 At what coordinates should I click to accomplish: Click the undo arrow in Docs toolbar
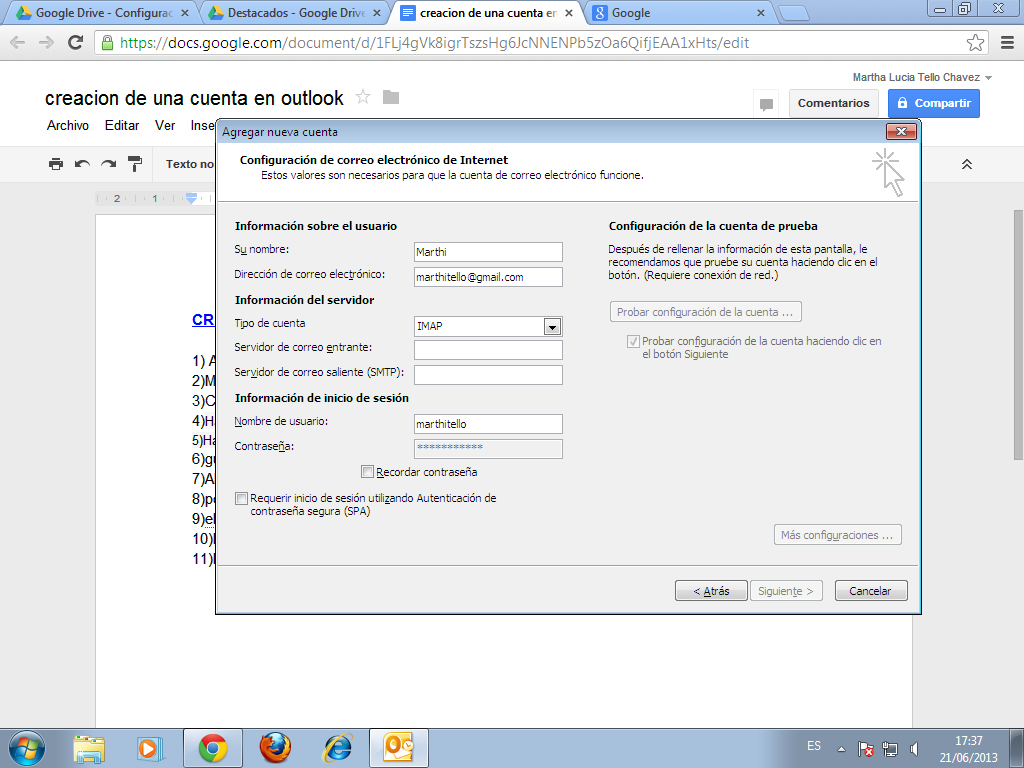pyautogui.click(x=82, y=164)
